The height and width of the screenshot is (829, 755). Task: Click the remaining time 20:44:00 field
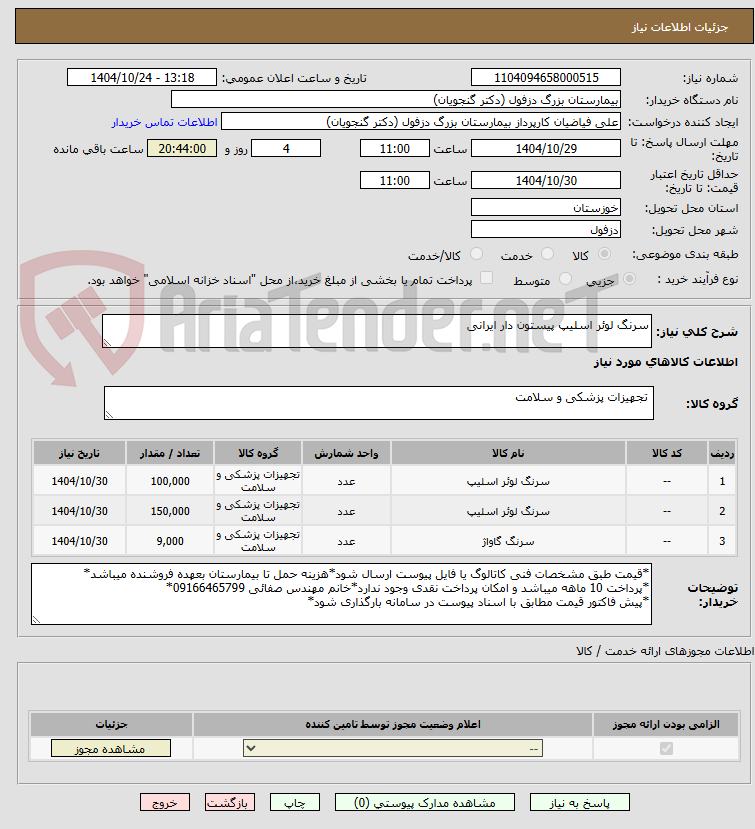click(182, 148)
